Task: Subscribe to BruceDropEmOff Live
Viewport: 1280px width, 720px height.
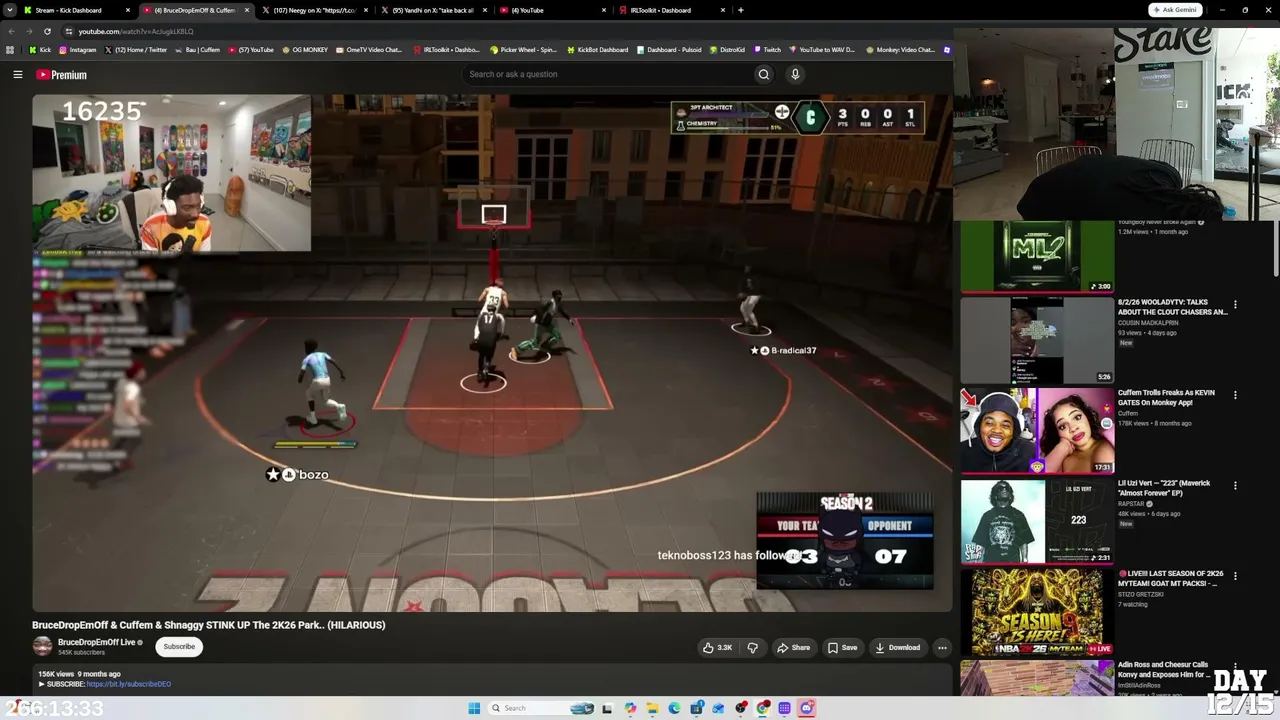Action: coord(179,646)
